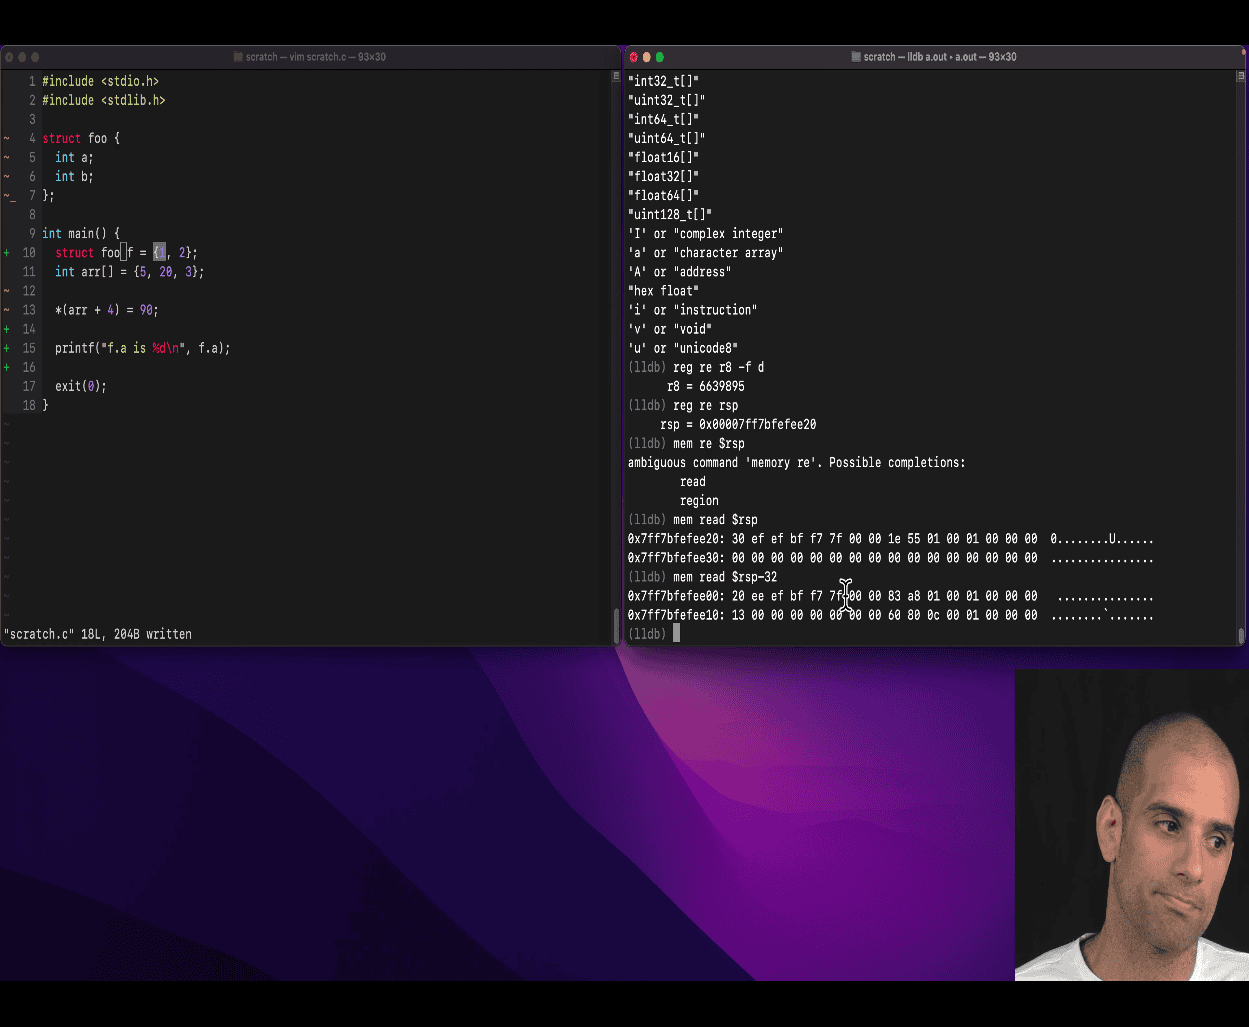Image resolution: width=1249 pixels, height=1027 pixels.
Task: Click the scroll marker atop vim window scrollbar
Action: (616, 77)
